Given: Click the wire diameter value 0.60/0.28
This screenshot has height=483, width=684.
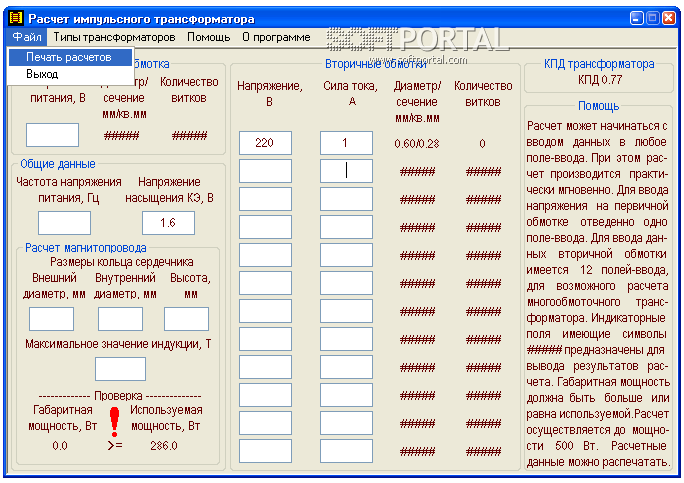Looking at the screenshot, I should click(x=417, y=144).
